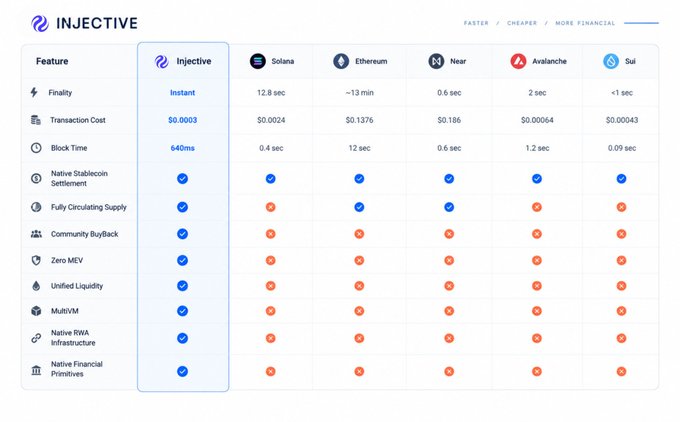
Task: Click Injective's Instant finality value
Action: tap(183, 92)
